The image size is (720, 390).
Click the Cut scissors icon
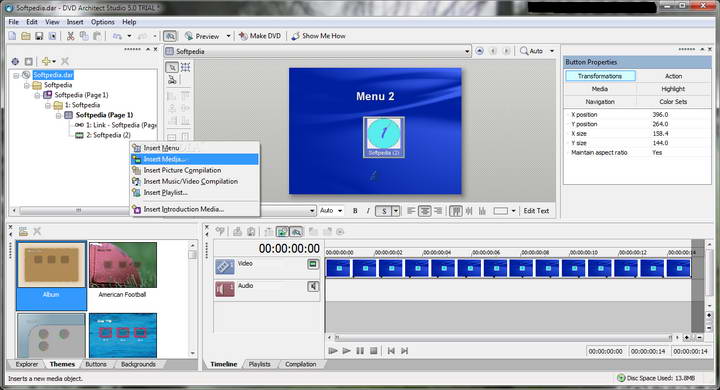(x=70, y=36)
